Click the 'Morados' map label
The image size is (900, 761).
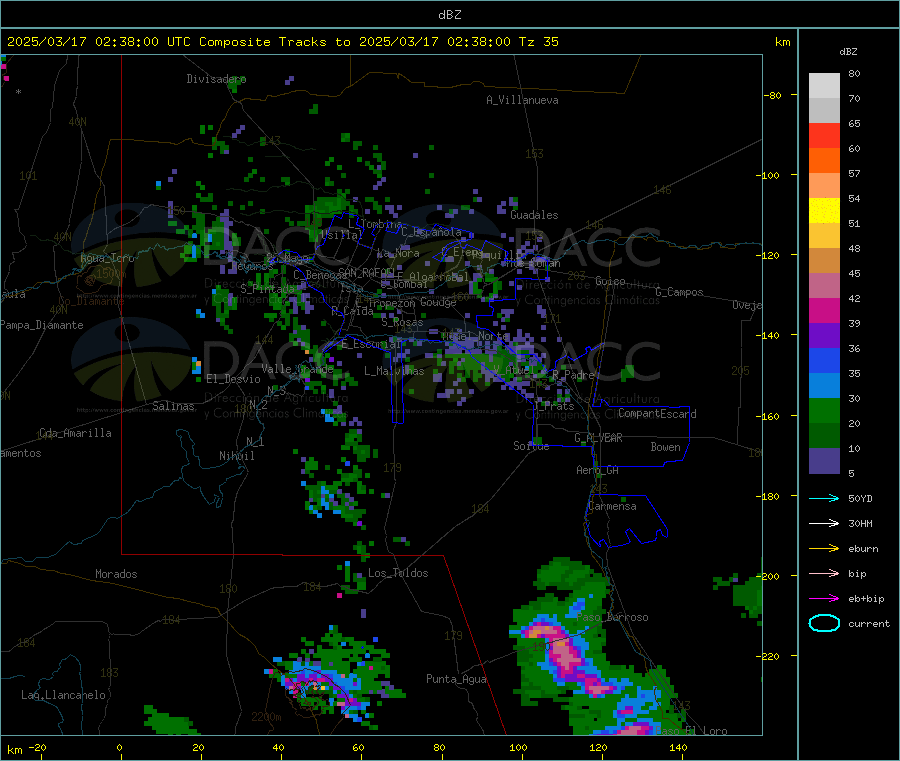(116, 574)
